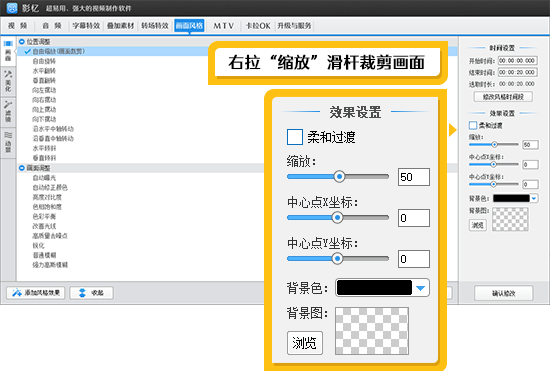Click 中心点Y坐标 value field in right sidebar
Viewport: 550px width, 373px height.
[x=530, y=184]
